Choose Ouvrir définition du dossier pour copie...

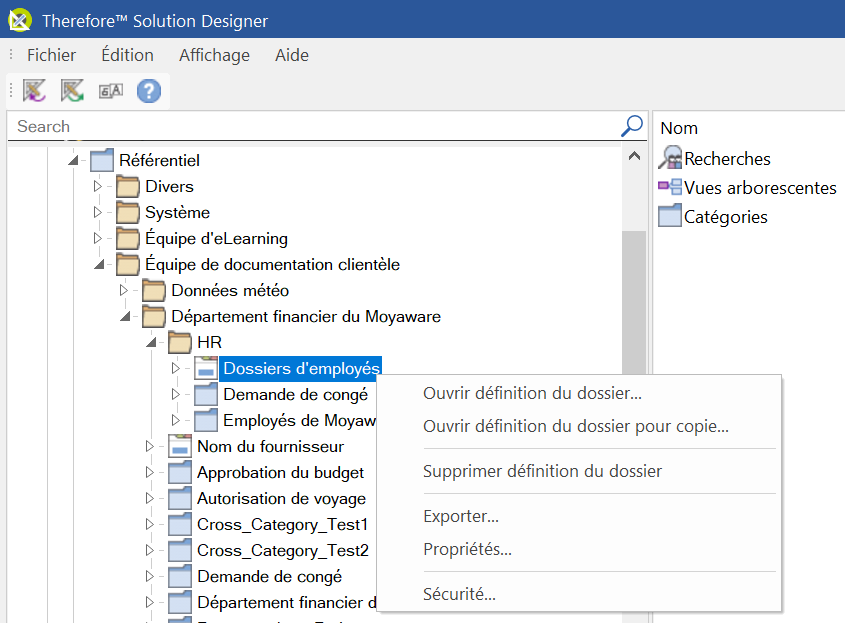579,426
